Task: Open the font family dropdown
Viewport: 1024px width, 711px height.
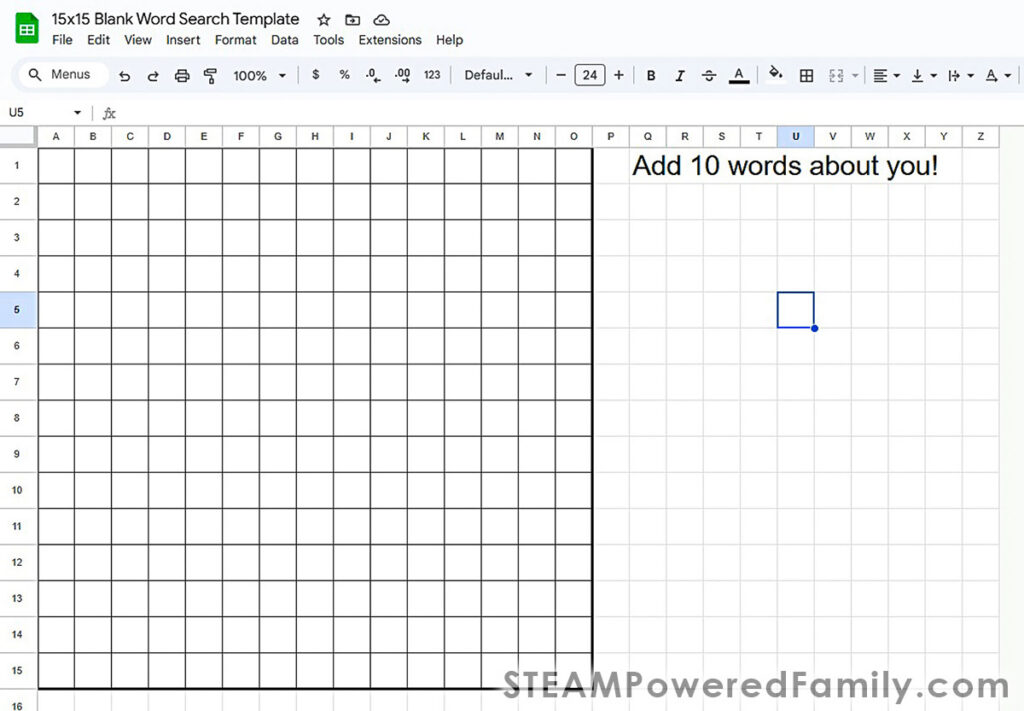Action: 497,75
